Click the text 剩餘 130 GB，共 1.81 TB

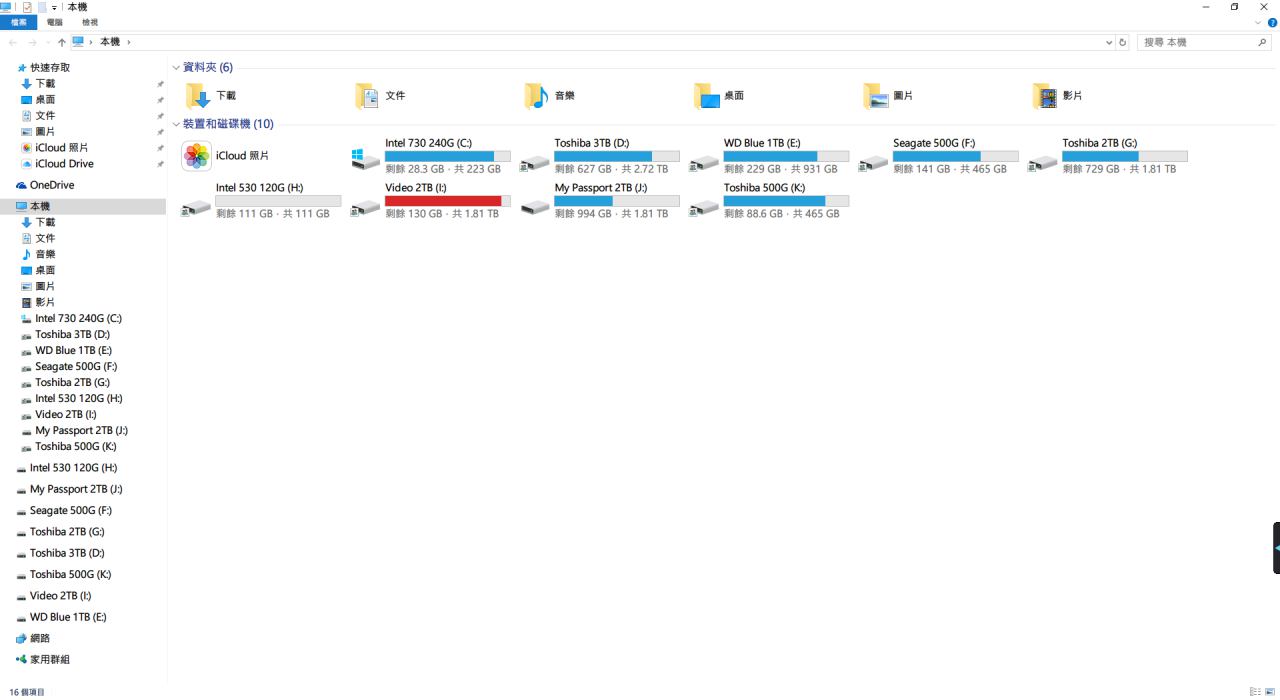[442, 214]
